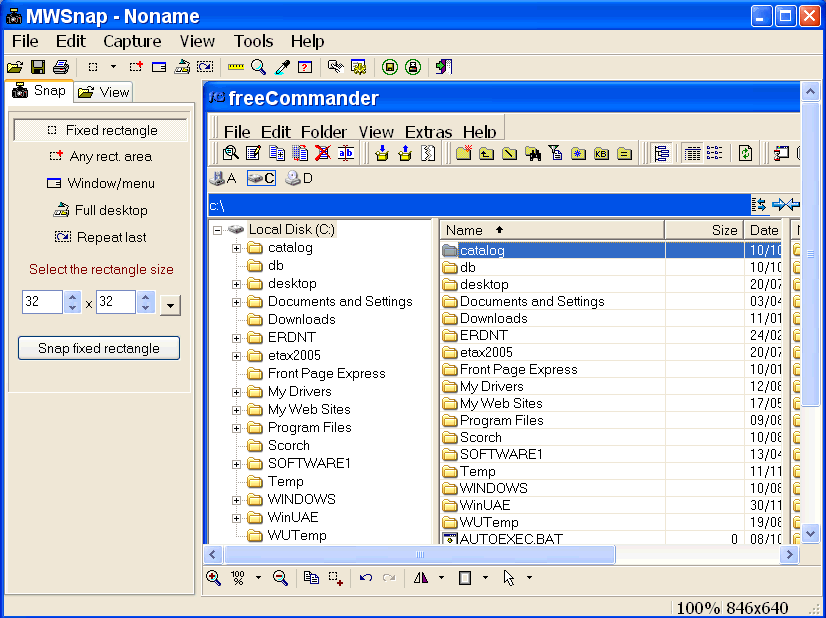The image size is (826, 618).
Task: Click the window info question mark icon
Action: tap(305, 67)
